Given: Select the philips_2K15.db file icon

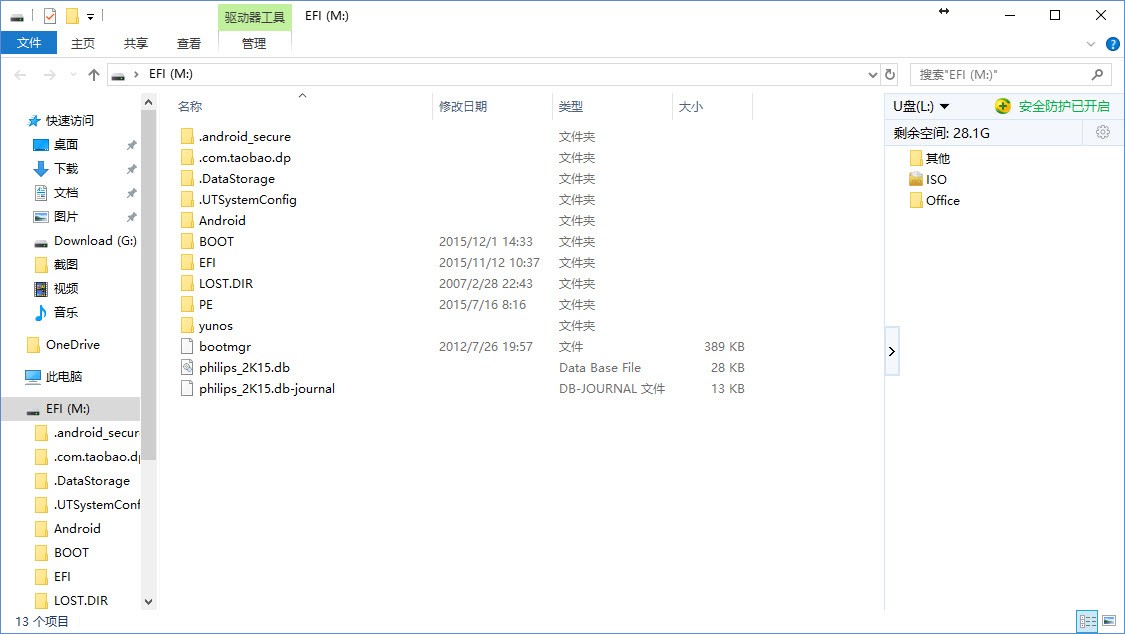Looking at the screenshot, I should click(187, 368).
